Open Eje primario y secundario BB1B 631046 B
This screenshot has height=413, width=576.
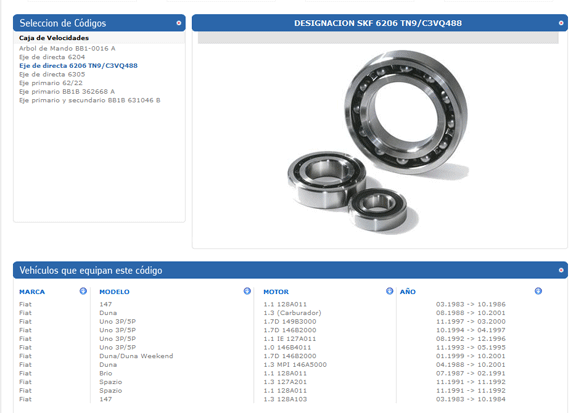[x=90, y=100]
